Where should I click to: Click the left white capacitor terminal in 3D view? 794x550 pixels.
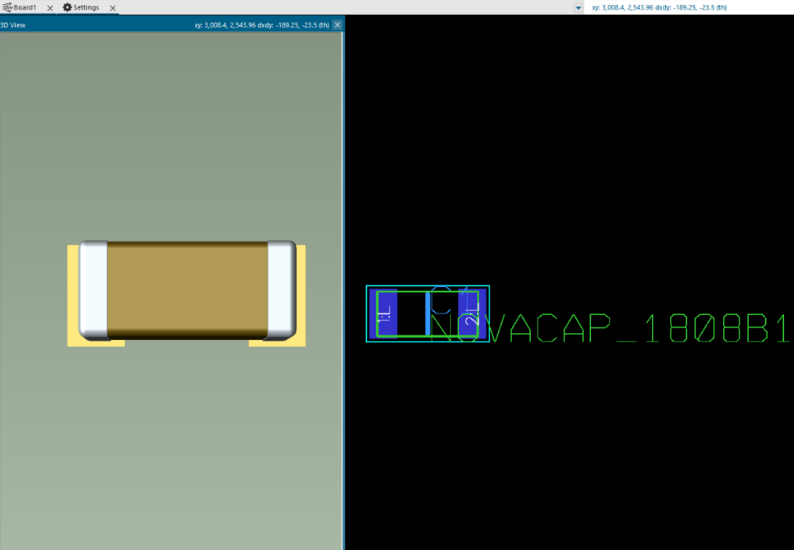point(94,290)
